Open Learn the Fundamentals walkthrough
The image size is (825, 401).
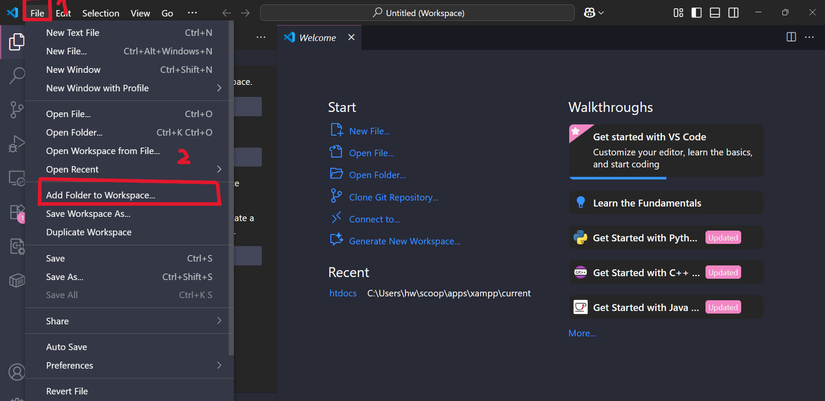[666, 203]
